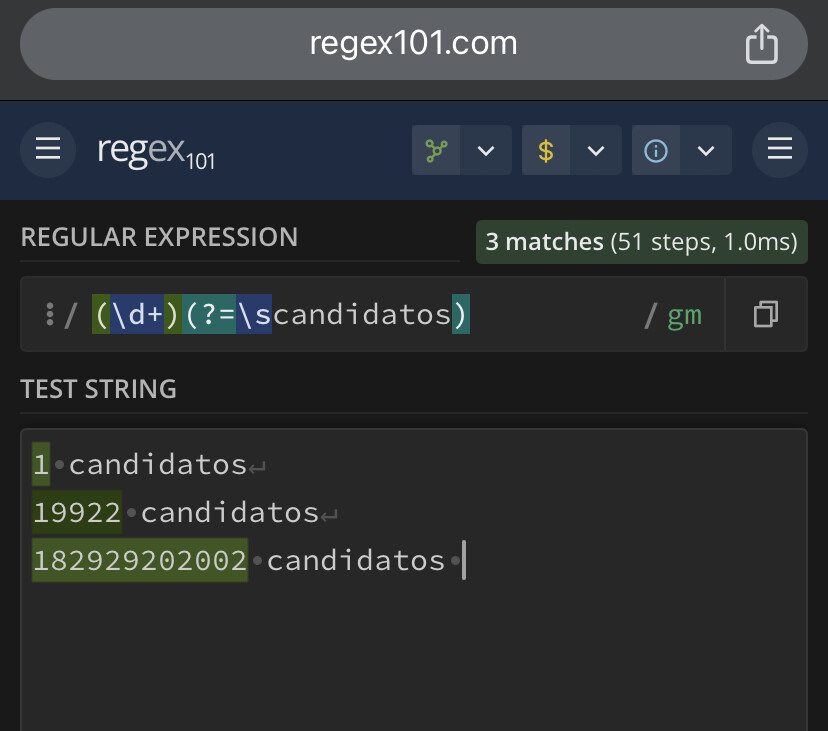This screenshot has width=828, height=731.
Task: Click the green regex tools icon
Action: (436, 151)
